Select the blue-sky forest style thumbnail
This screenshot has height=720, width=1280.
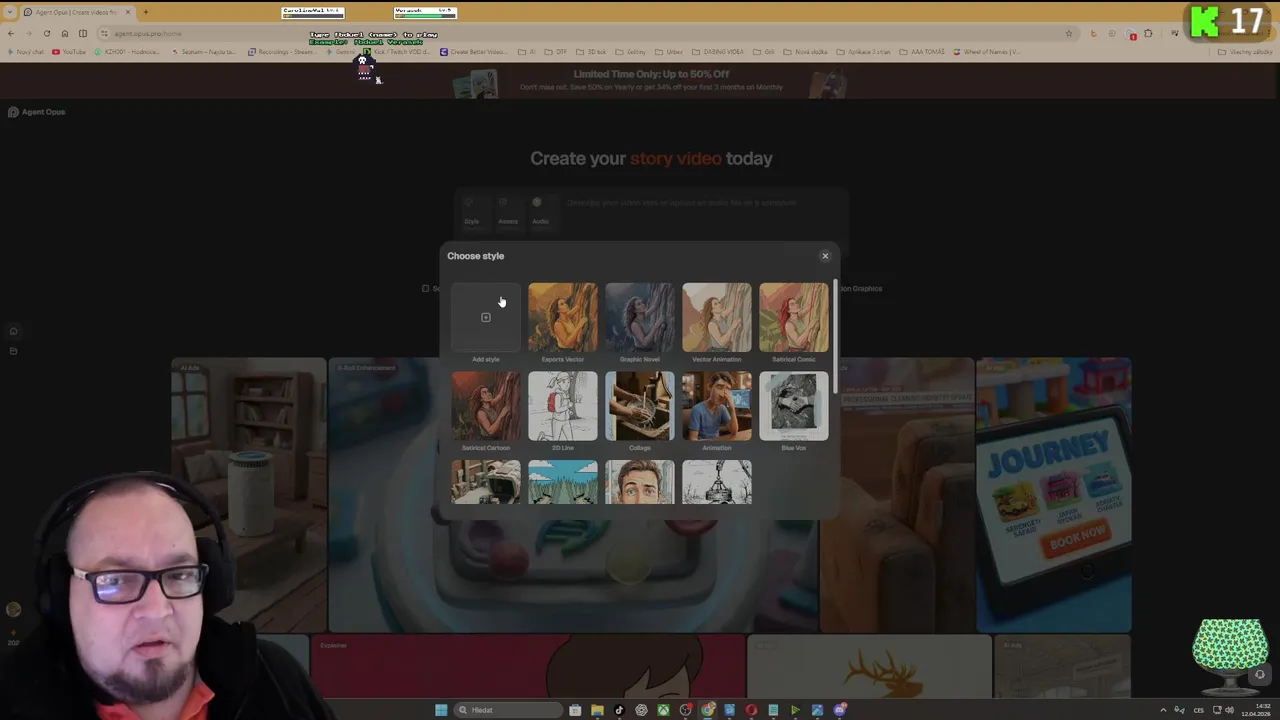(x=563, y=482)
